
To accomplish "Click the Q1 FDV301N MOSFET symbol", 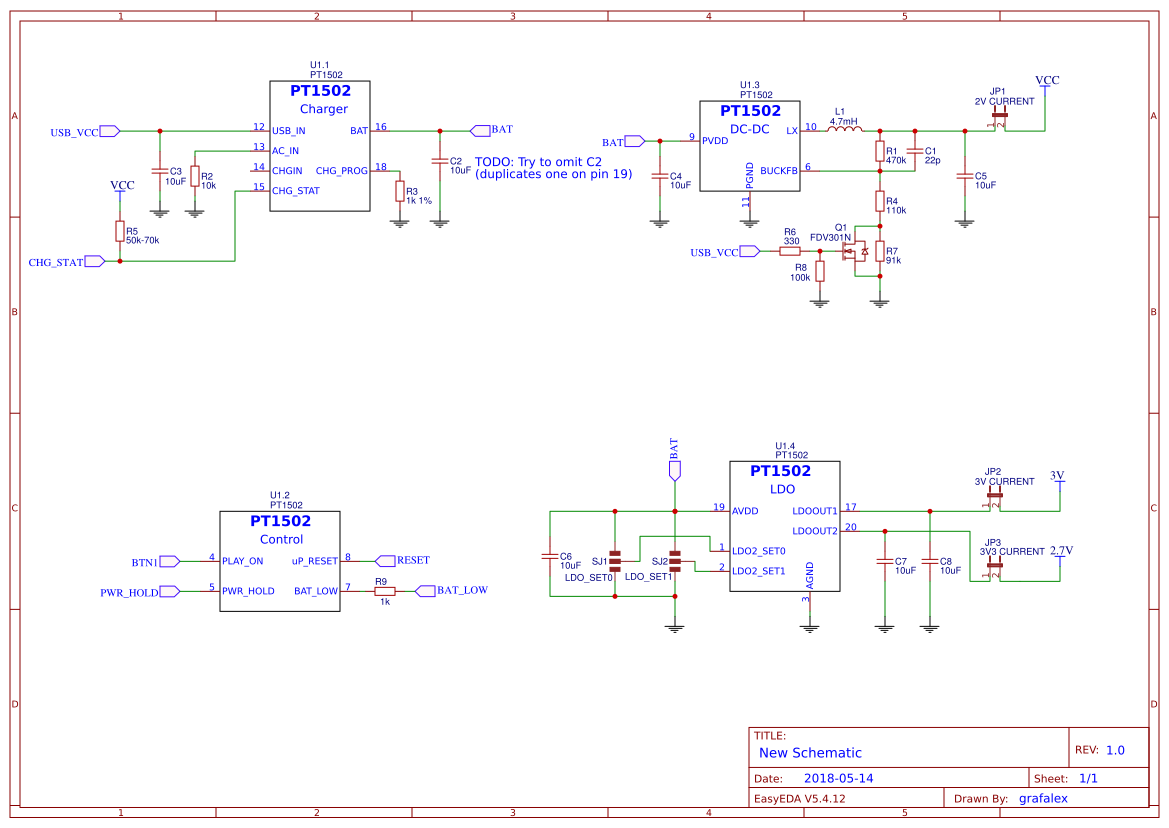I will (855, 251).
